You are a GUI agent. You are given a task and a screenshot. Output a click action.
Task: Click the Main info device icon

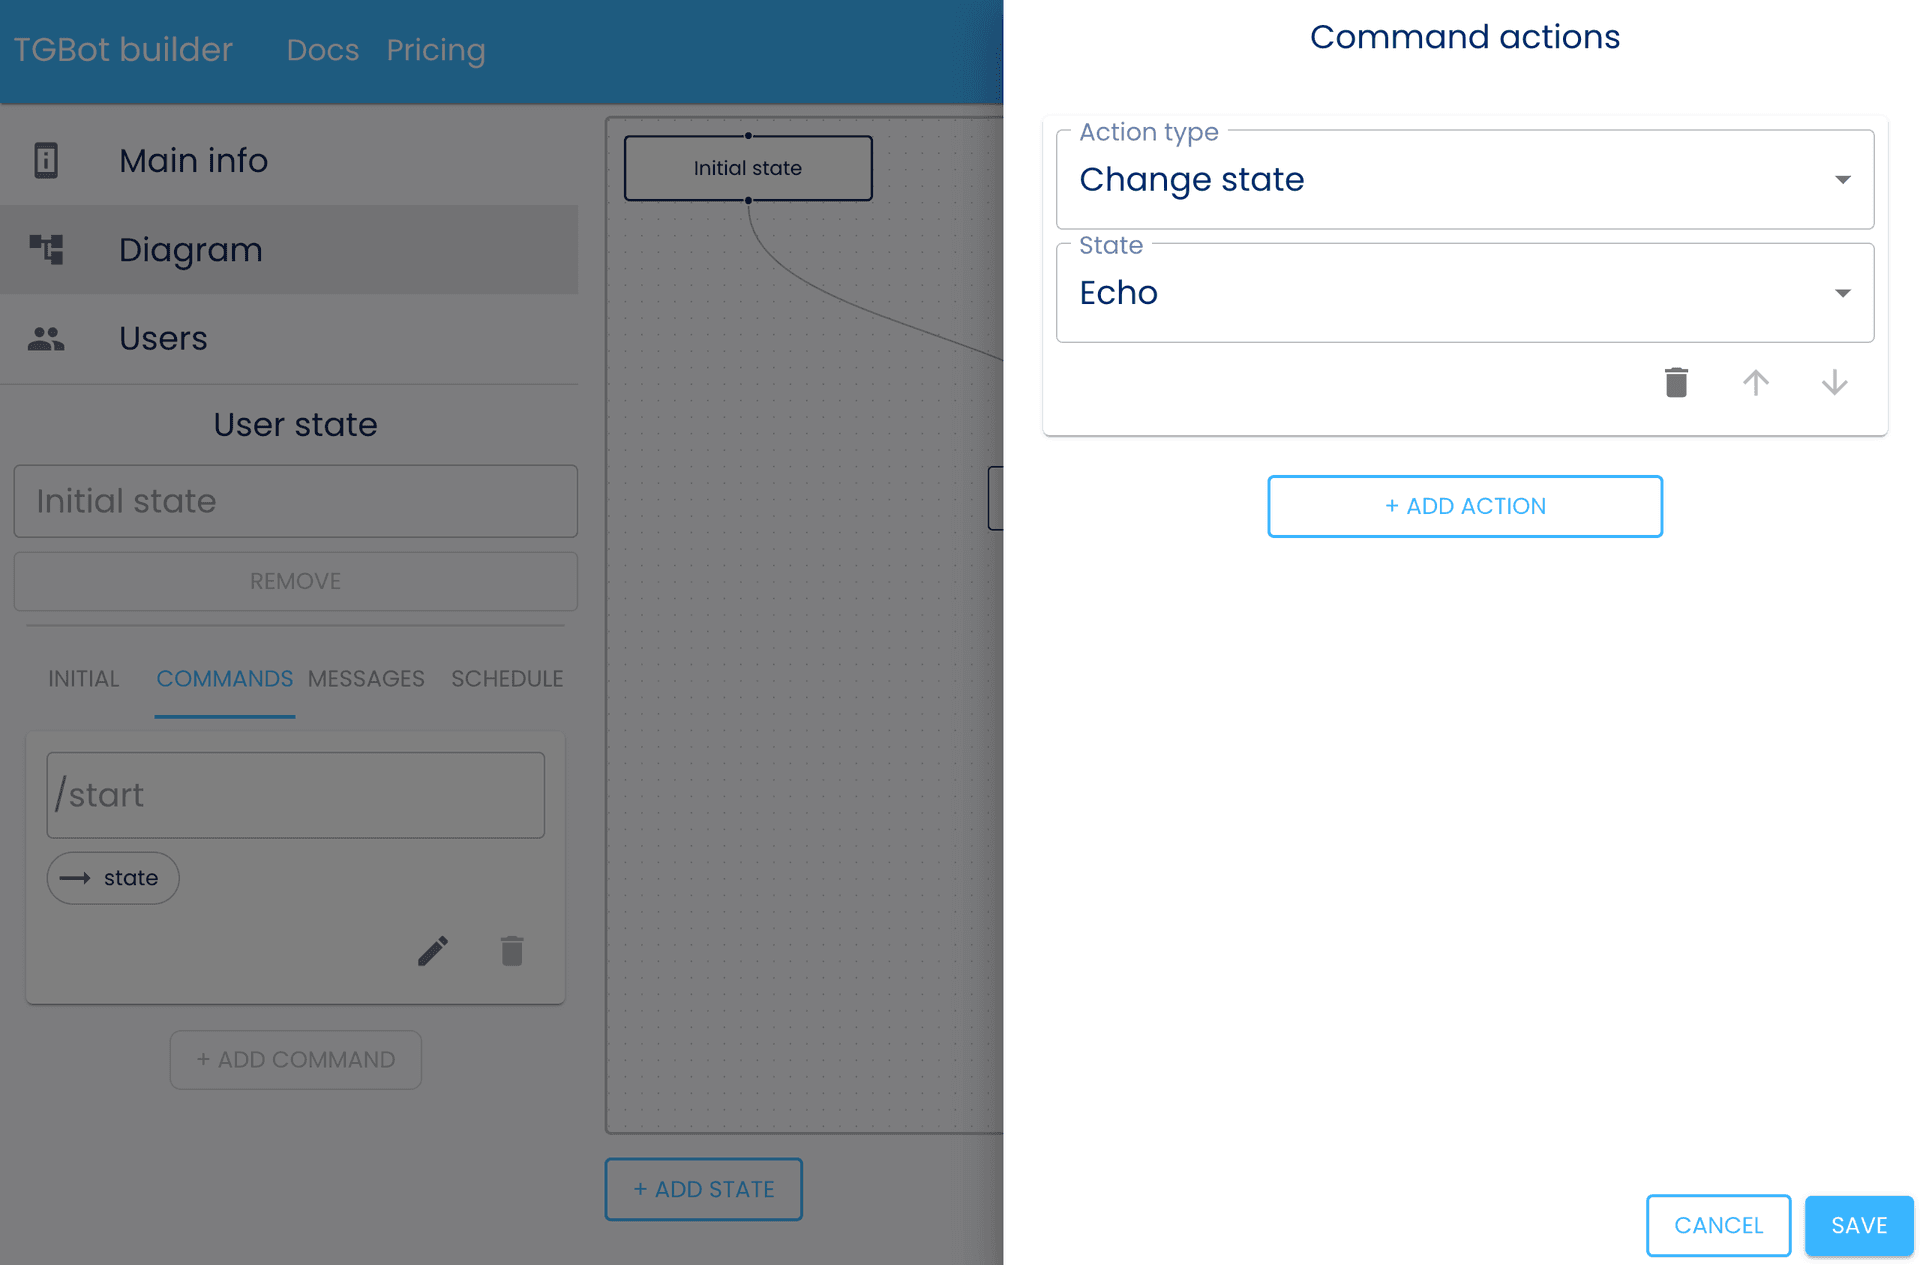46,160
